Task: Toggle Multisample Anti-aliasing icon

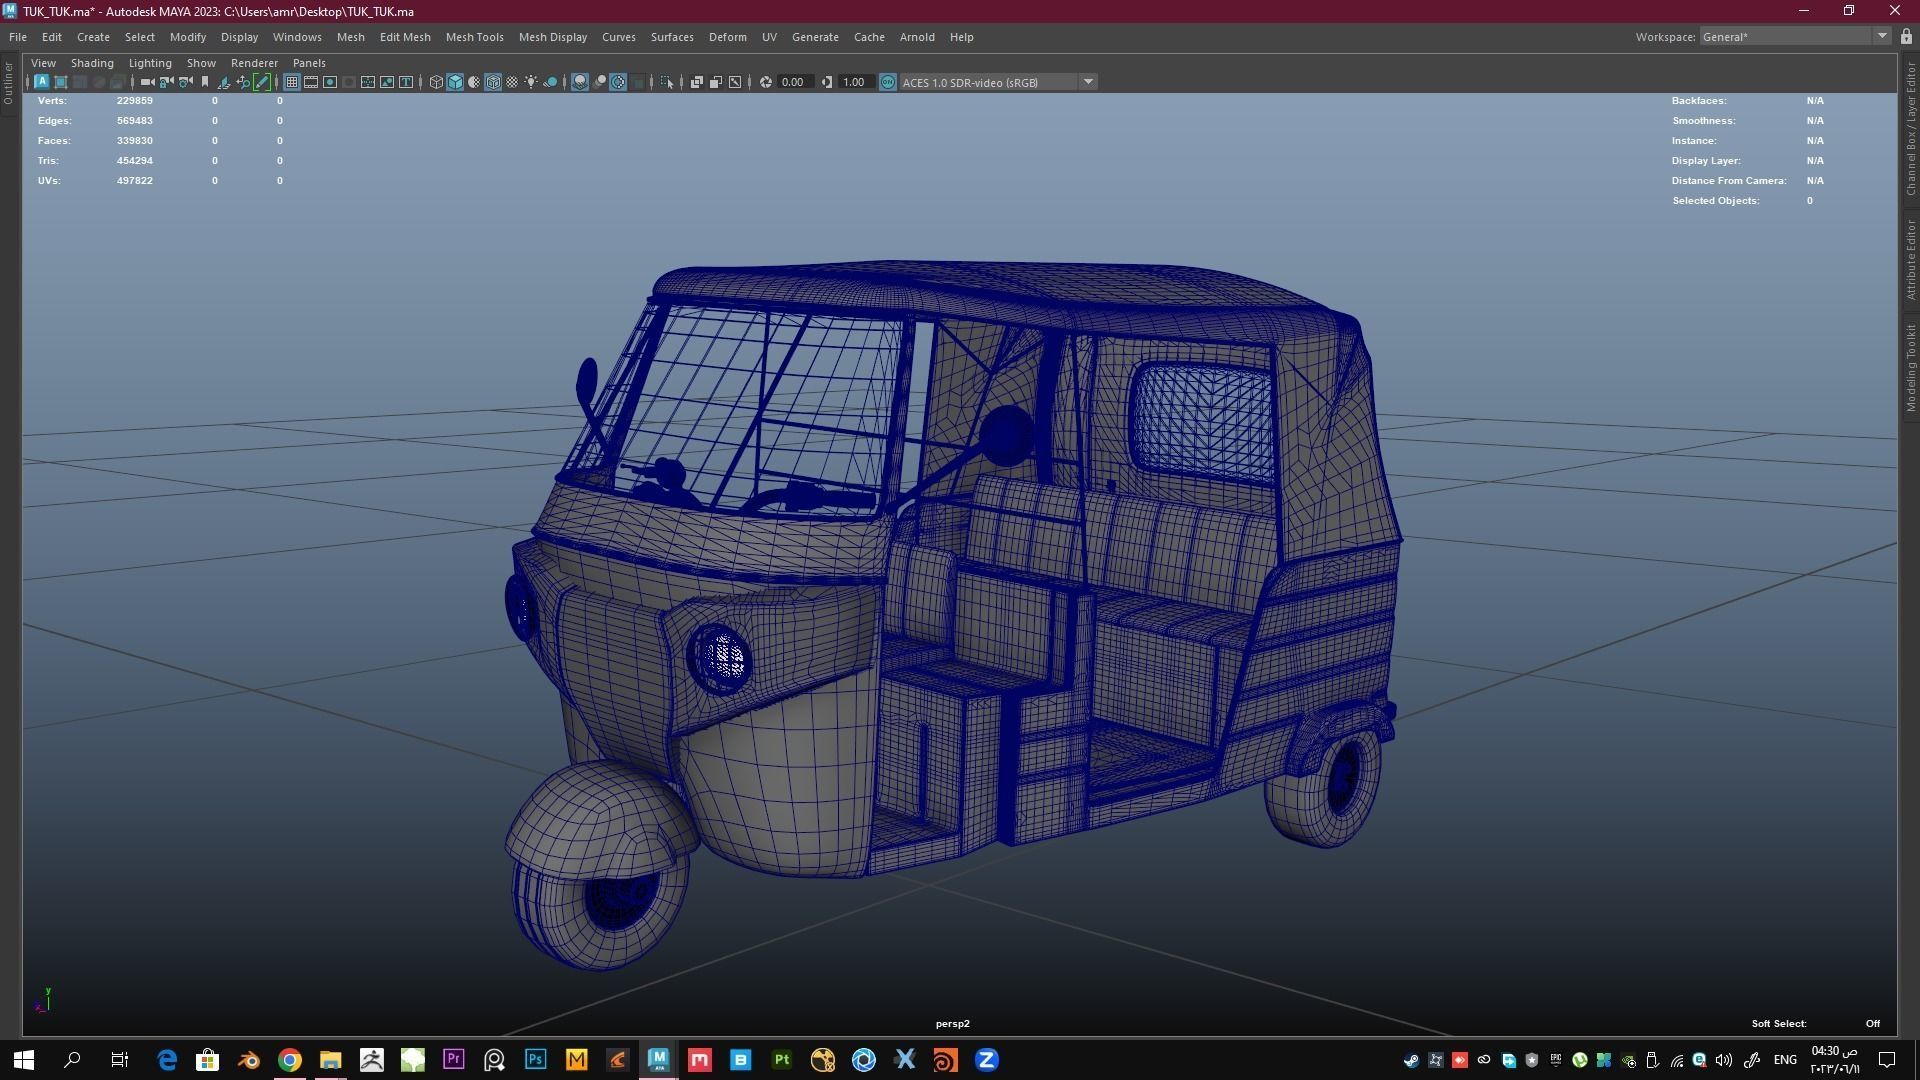Action: point(618,82)
